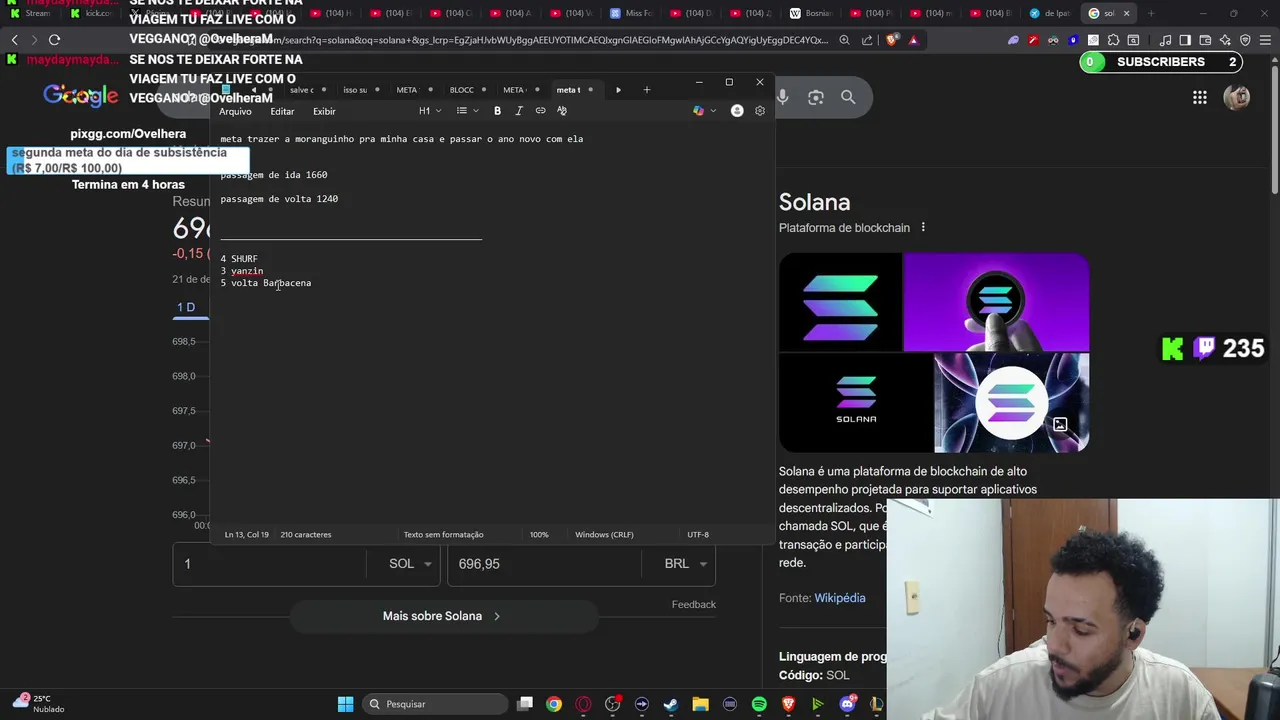Toggle browser sidebar panel icon

pyautogui.click(x=1185, y=40)
